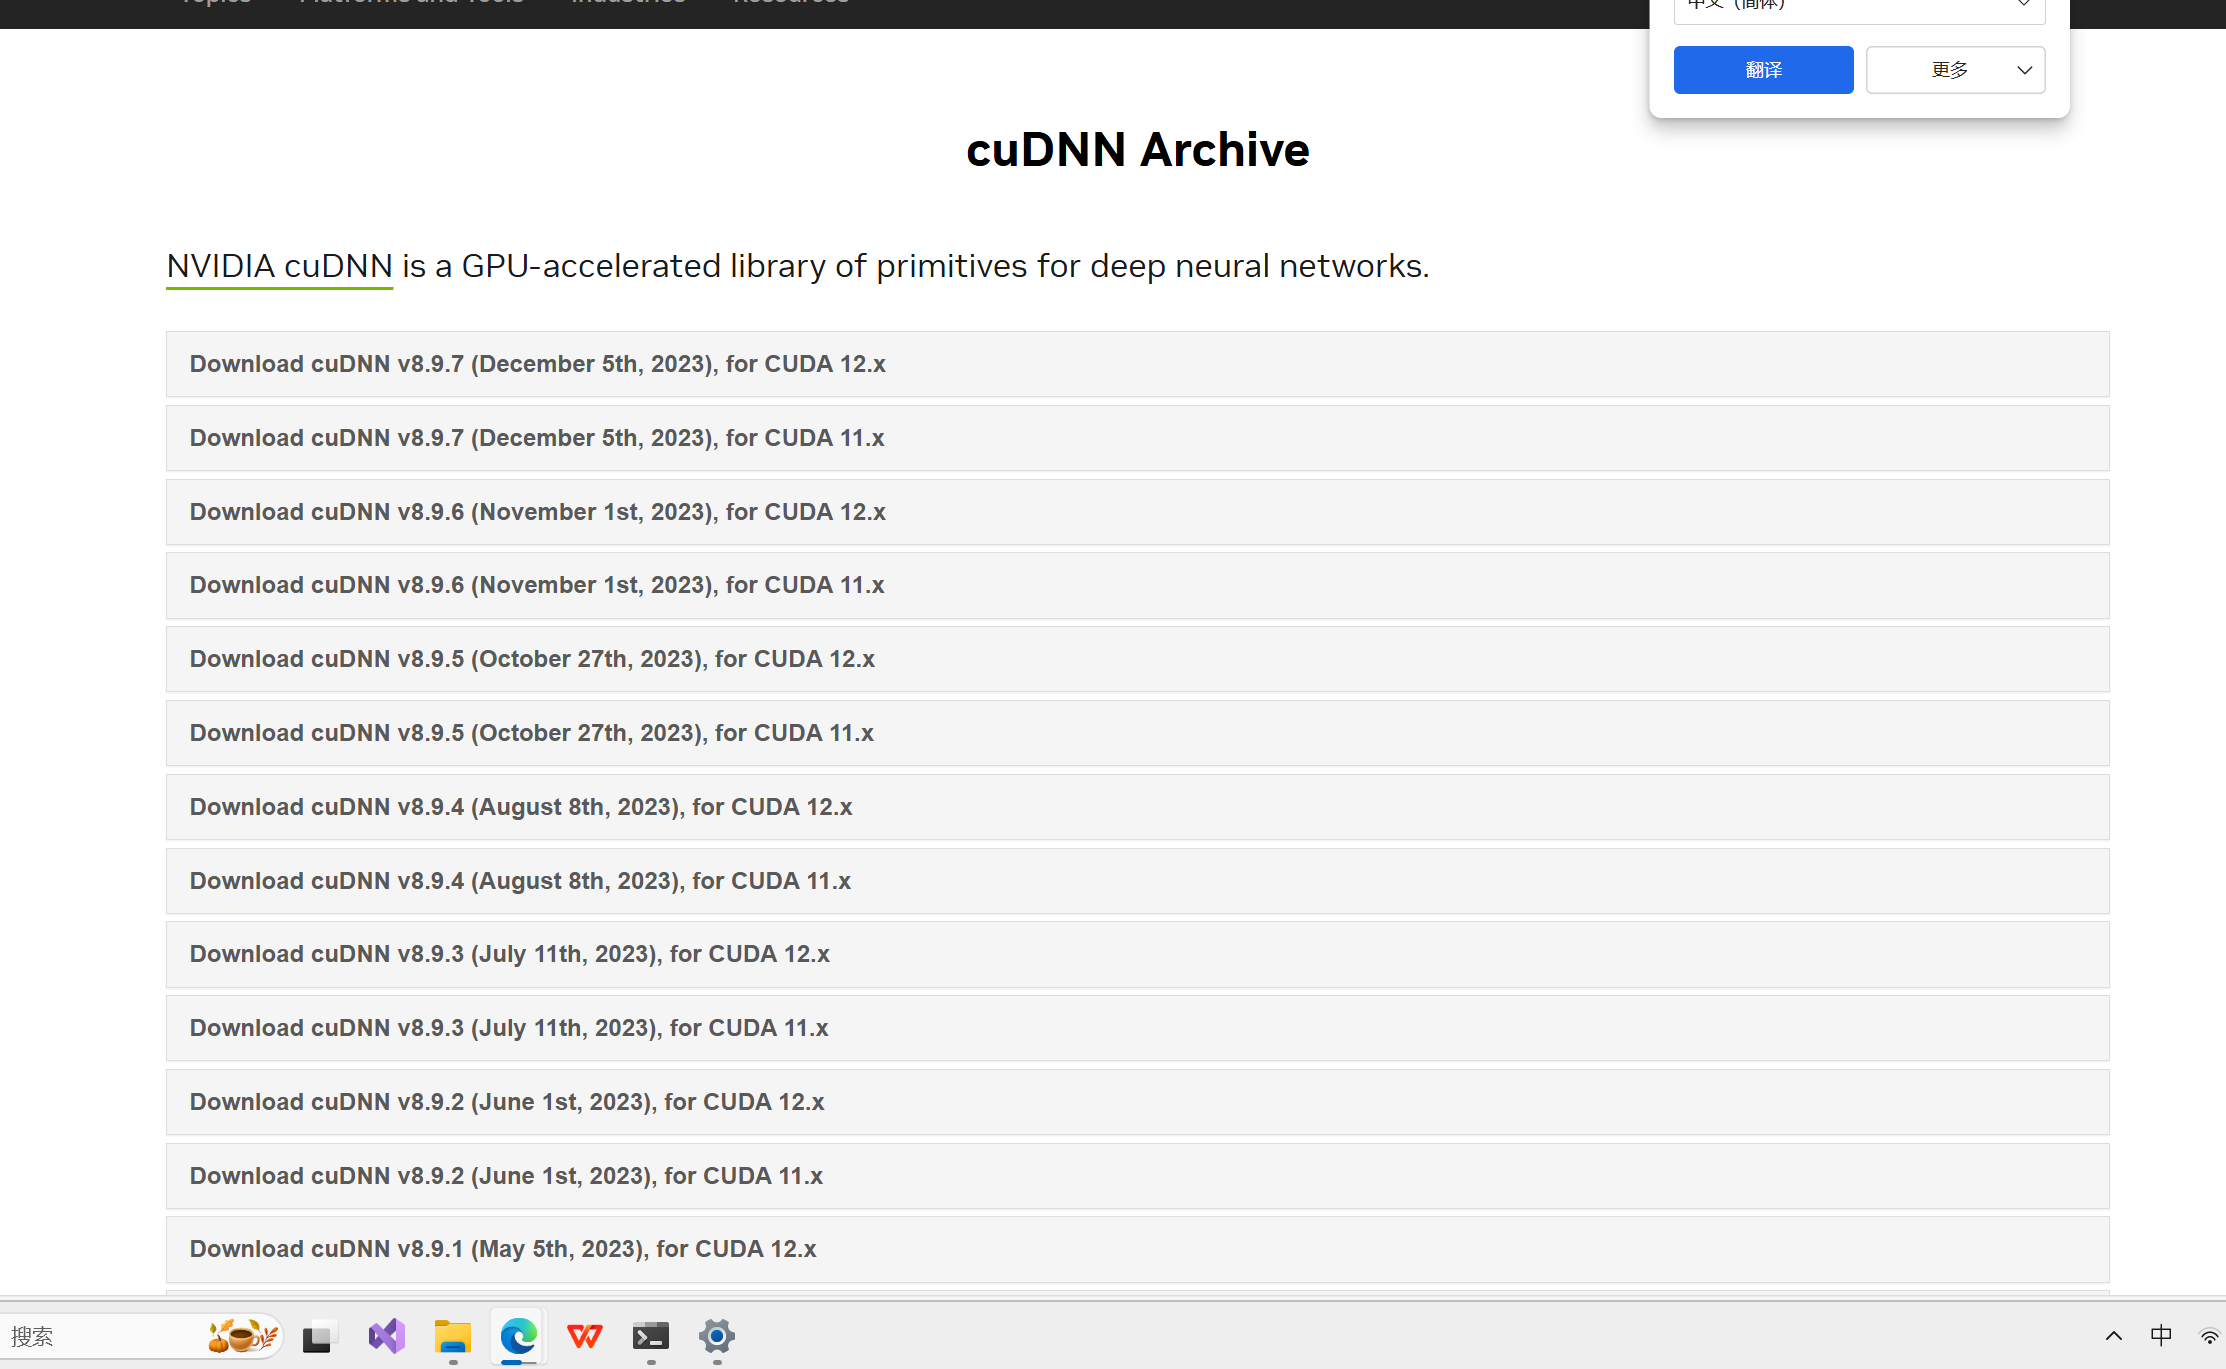Launch WPS Office from the taskbar
Image resolution: width=2226 pixels, height=1369 pixels.
coord(584,1336)
